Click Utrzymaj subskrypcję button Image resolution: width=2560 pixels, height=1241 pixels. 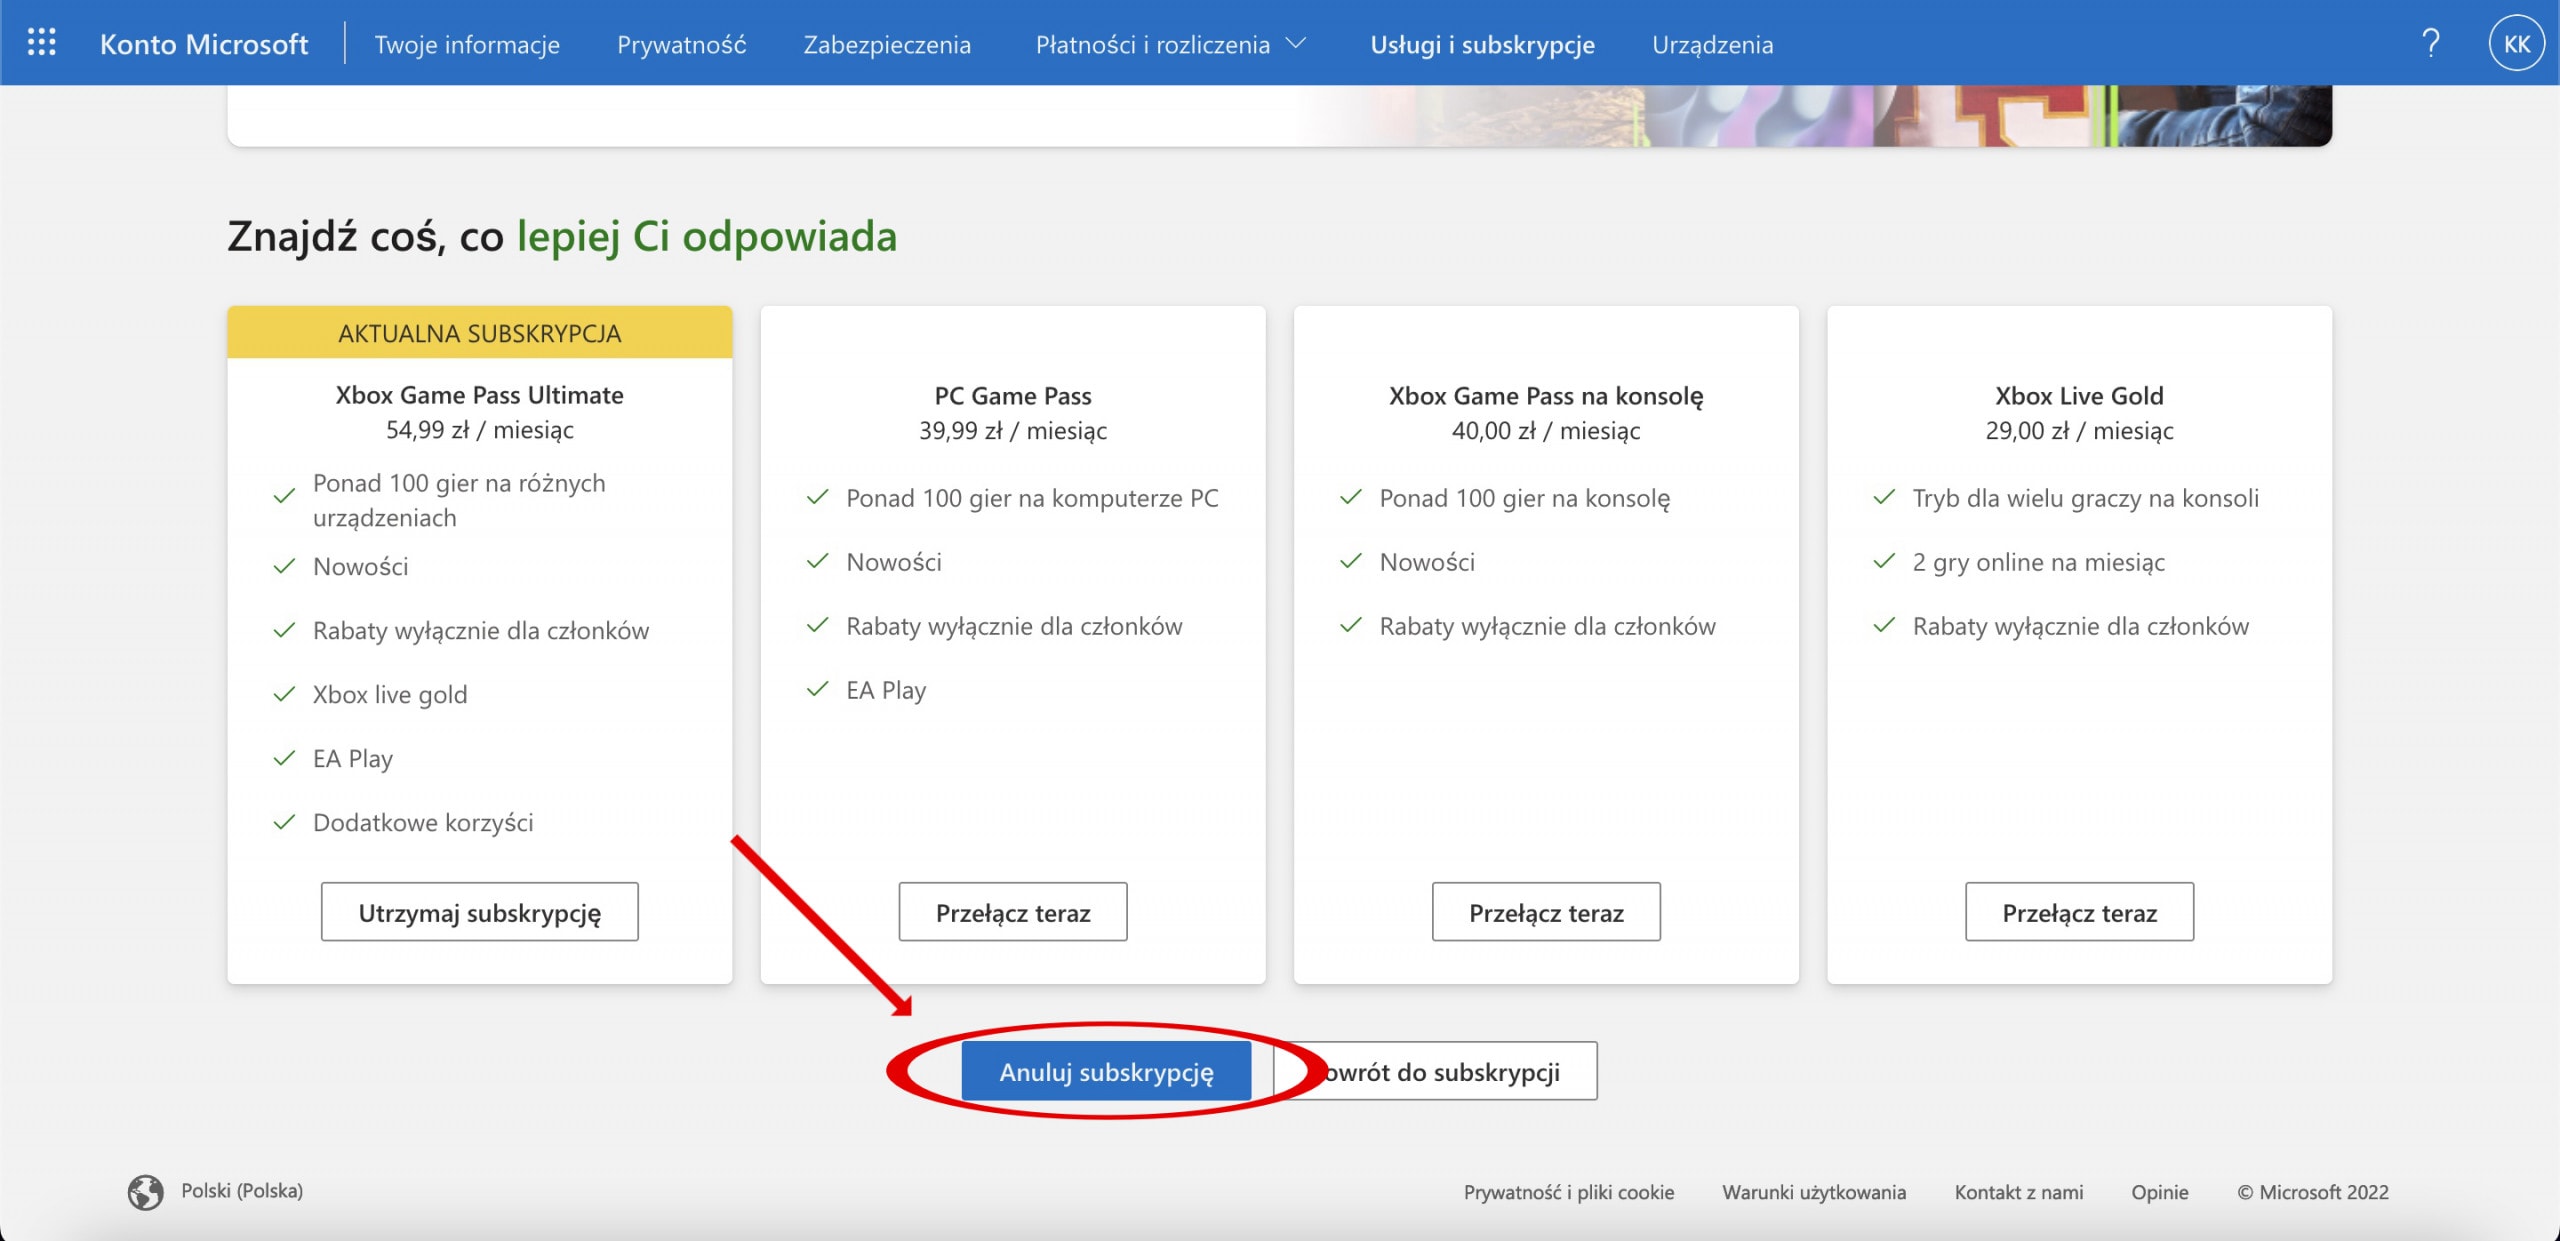point(479,912)
